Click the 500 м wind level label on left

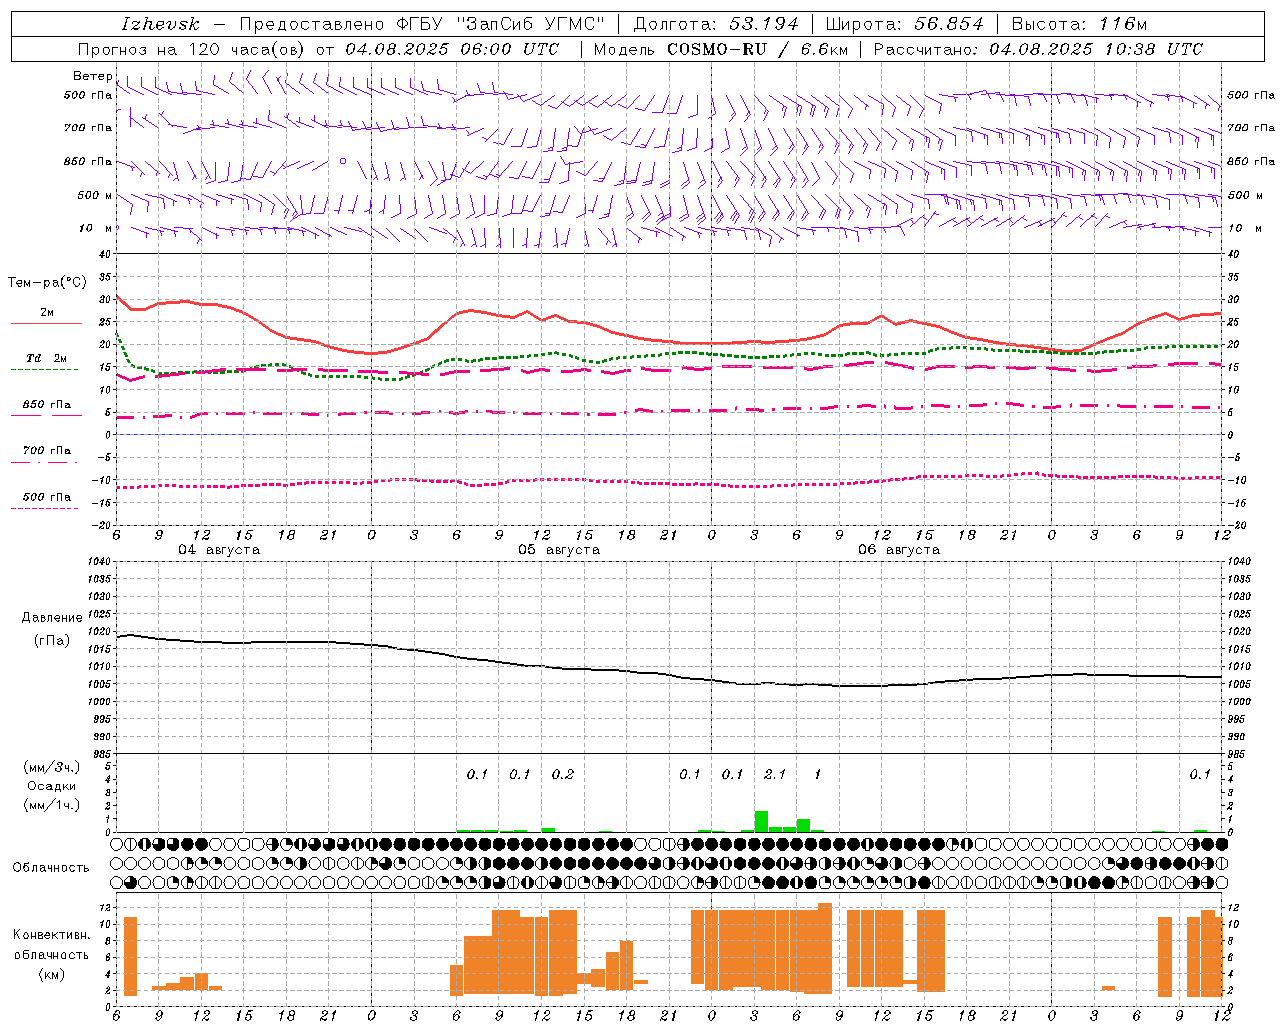(x=95, y=195)
